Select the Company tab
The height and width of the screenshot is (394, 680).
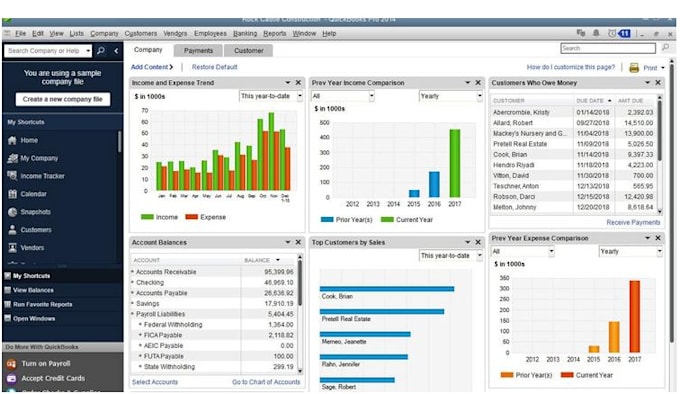point(148,50)
